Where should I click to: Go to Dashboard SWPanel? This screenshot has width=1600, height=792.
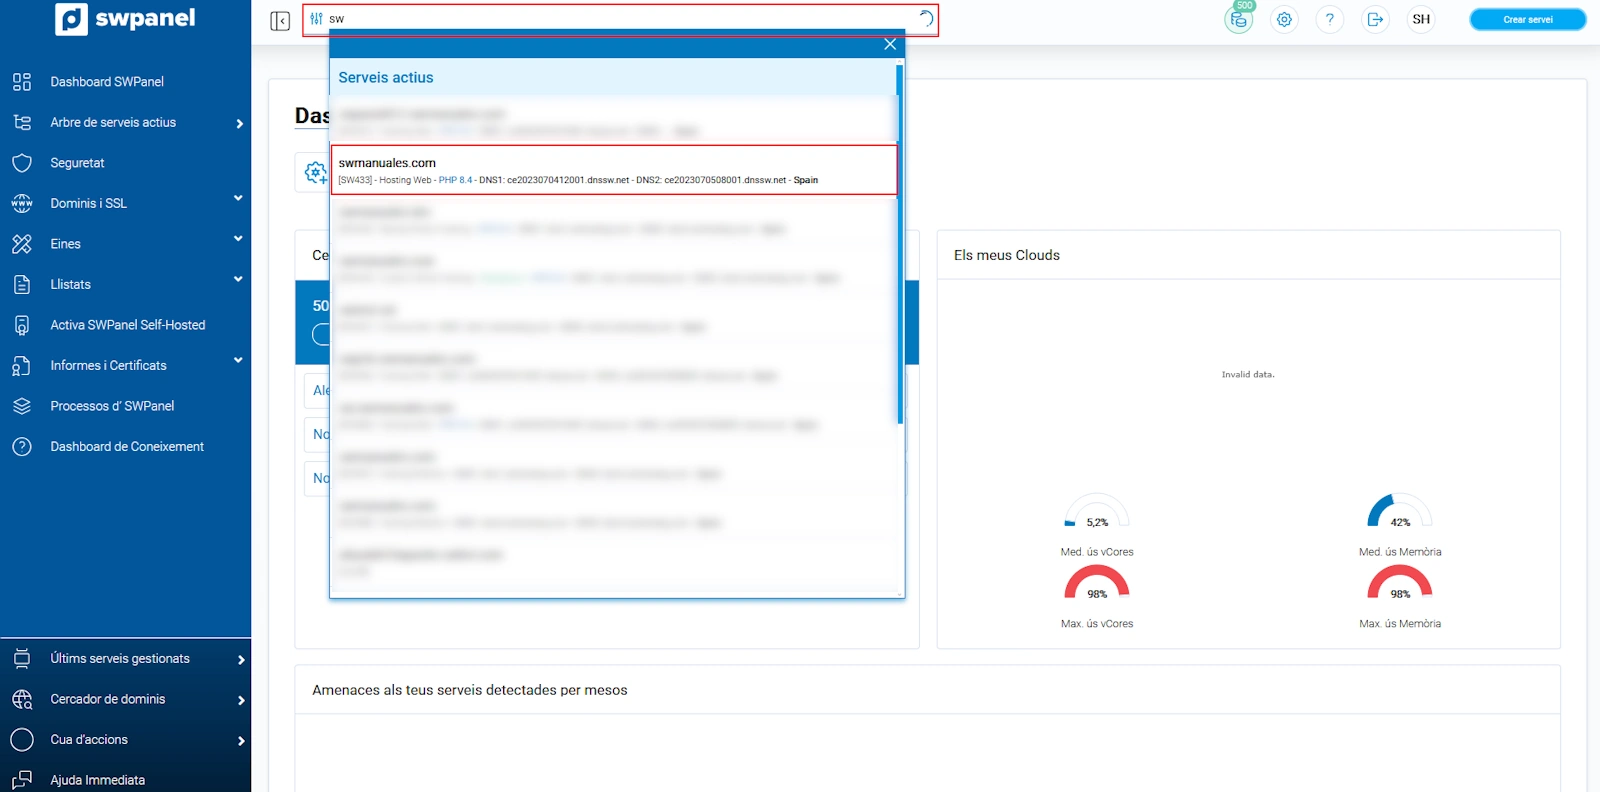tap(107, 82)
